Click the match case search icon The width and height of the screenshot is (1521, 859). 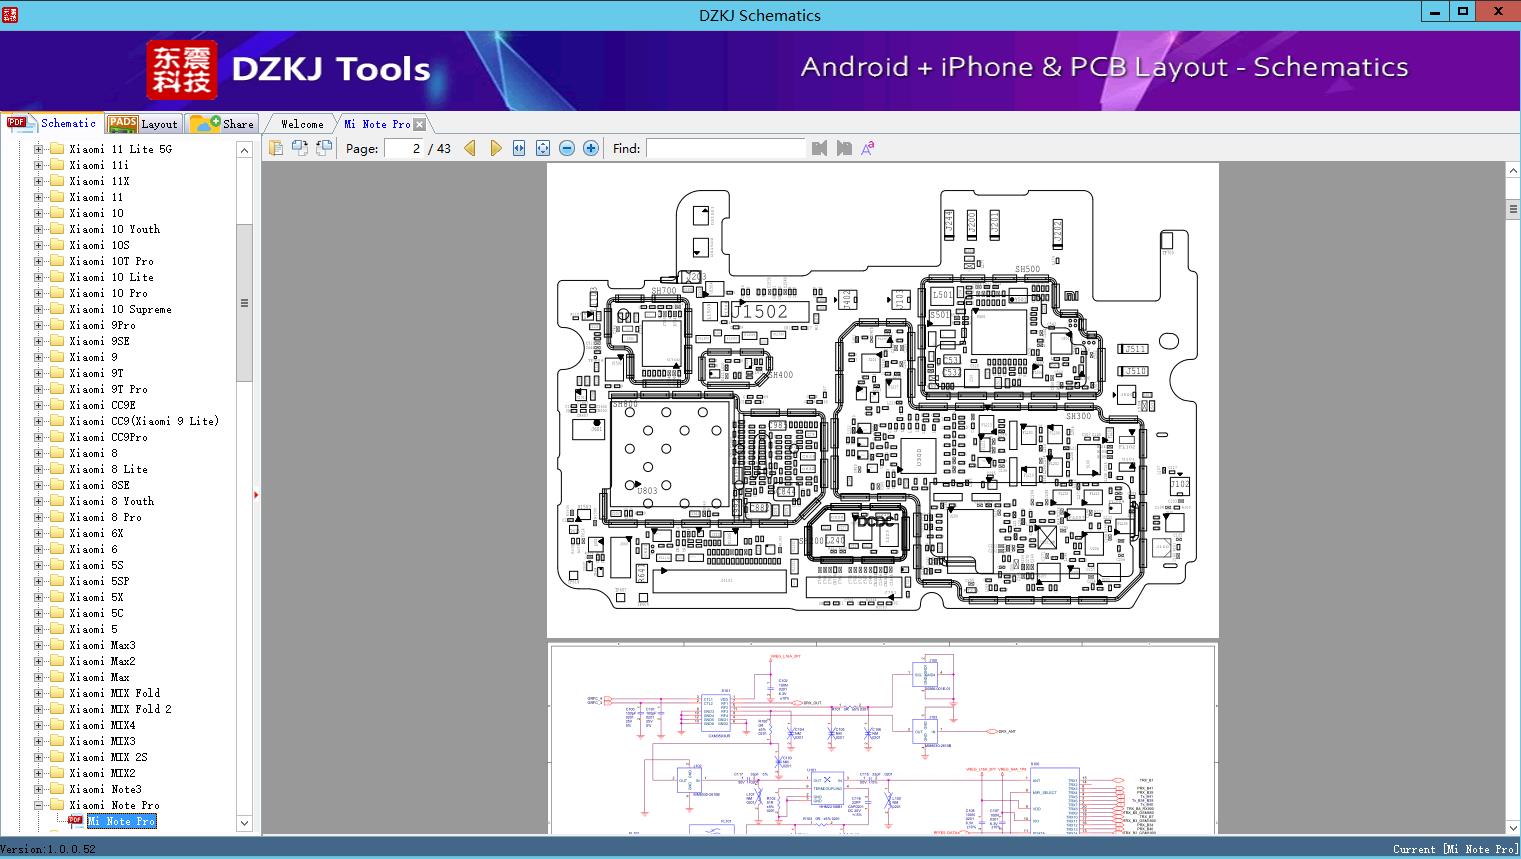coord(867,148)
